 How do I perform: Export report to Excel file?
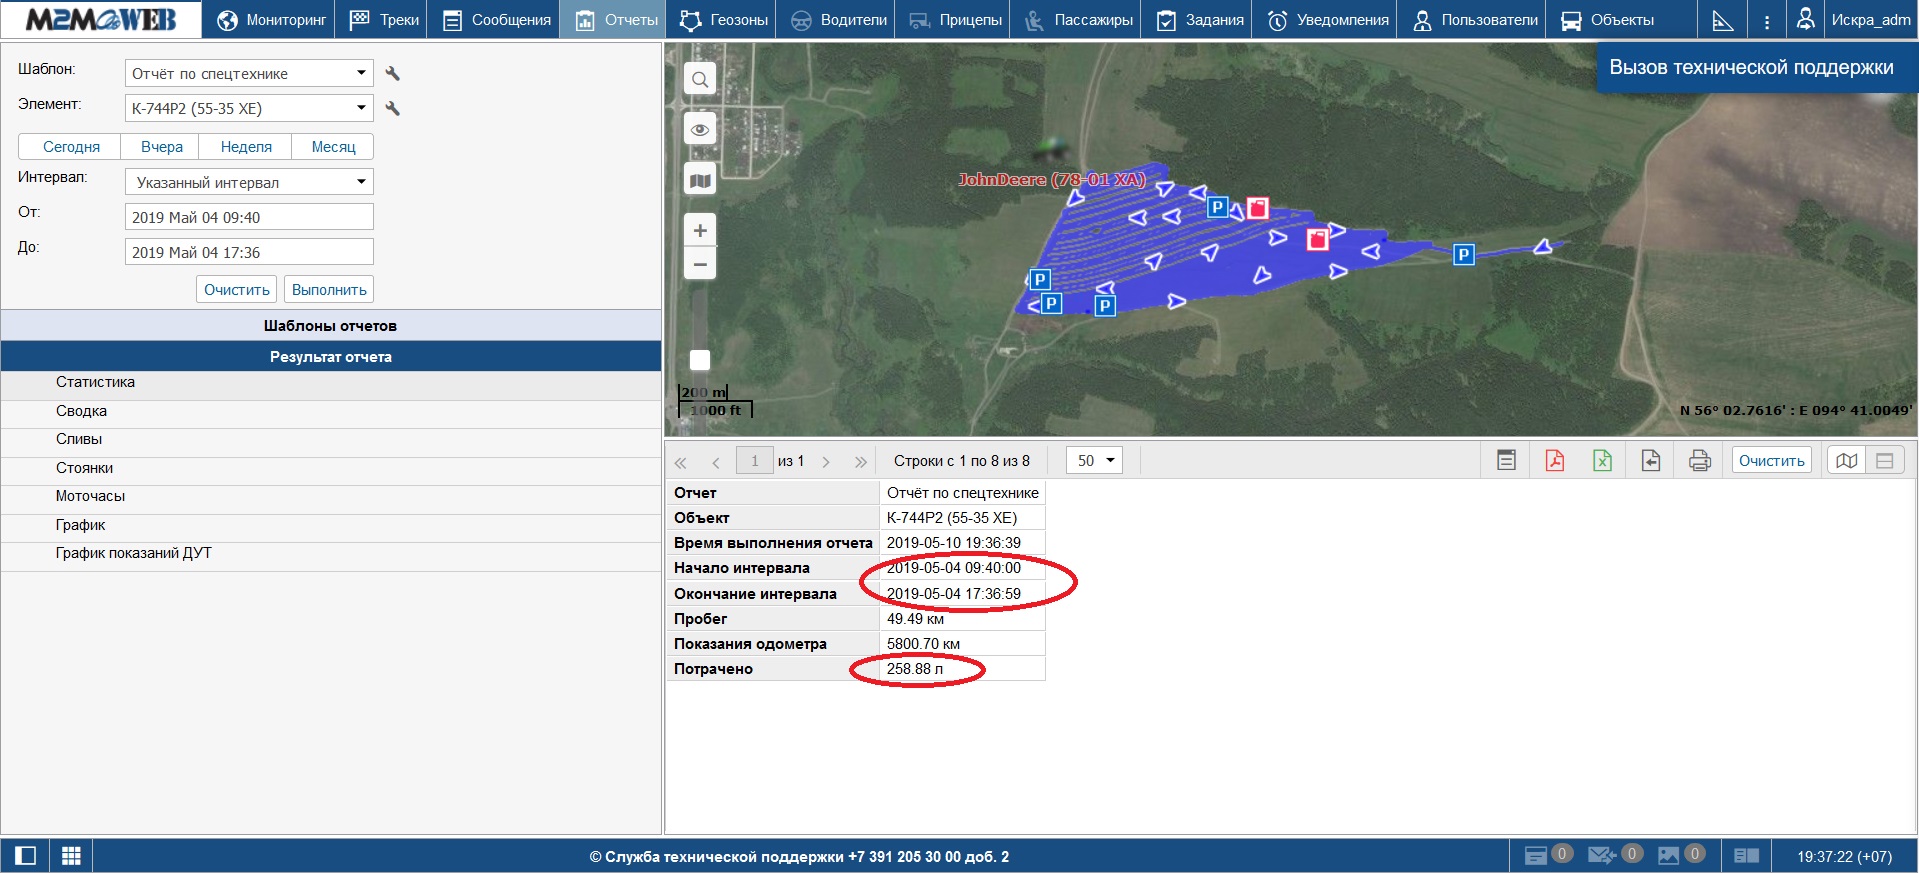point(1602,461)
